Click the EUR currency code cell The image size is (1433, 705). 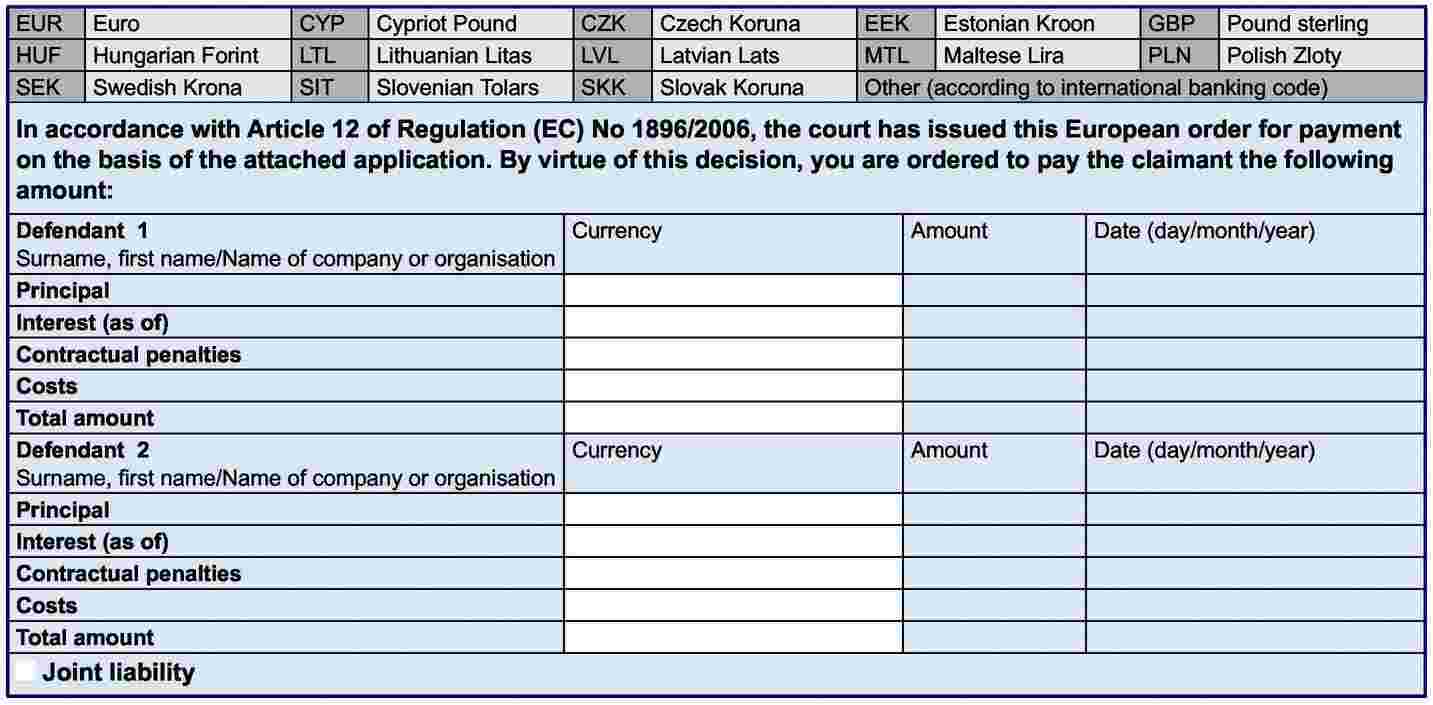40,24
